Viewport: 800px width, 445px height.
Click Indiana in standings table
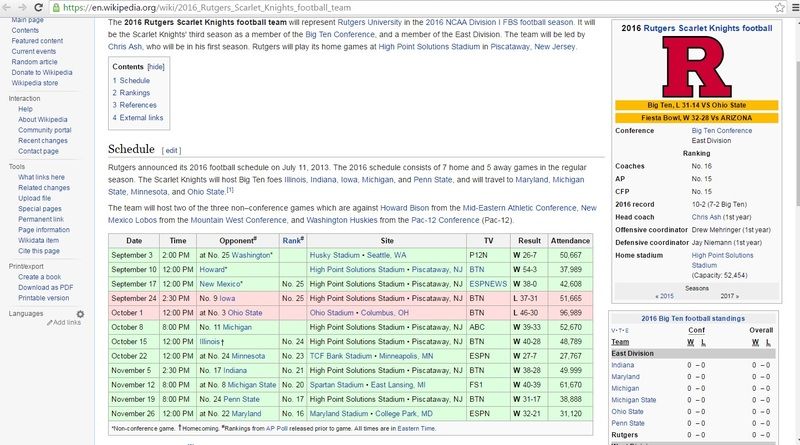tap(622, 365)
